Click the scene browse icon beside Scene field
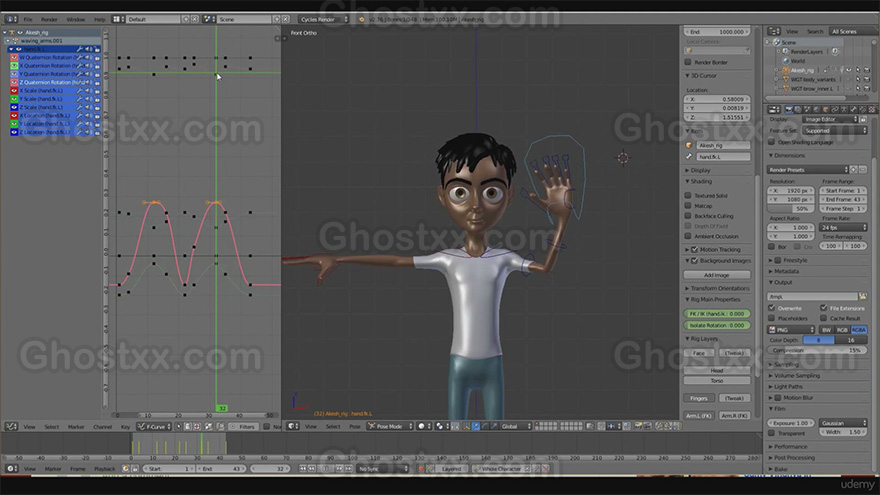This screenshot has width=880, height=495. click(208, 19)
